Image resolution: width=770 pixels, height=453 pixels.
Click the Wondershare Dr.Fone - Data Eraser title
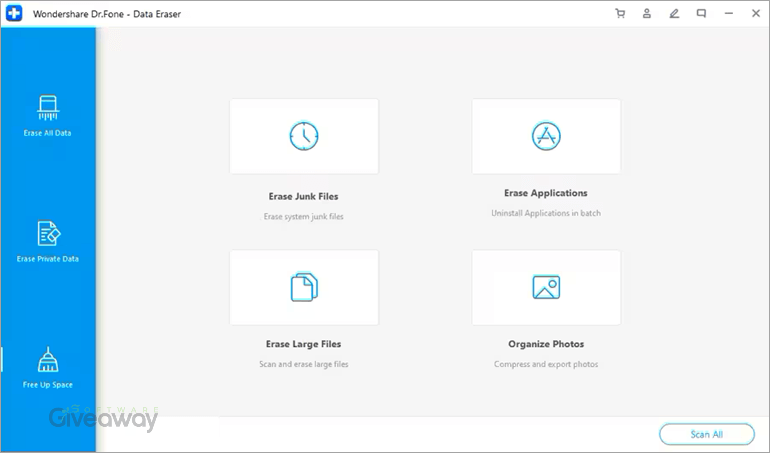(x=107, y=14)
